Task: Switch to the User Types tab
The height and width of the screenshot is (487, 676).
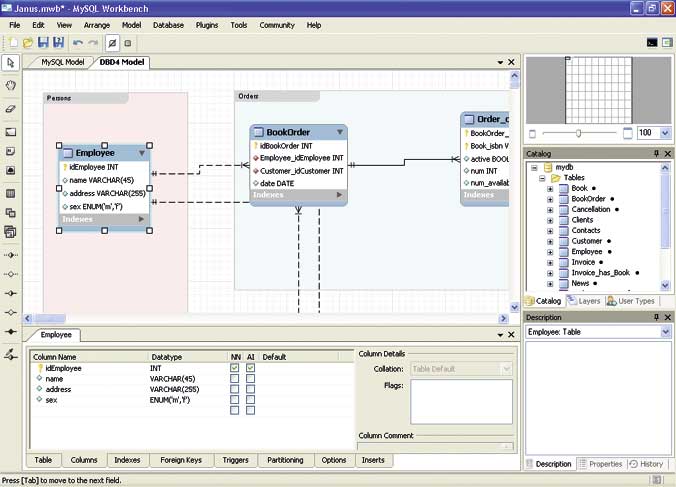Action: click(x=631, y=301)
